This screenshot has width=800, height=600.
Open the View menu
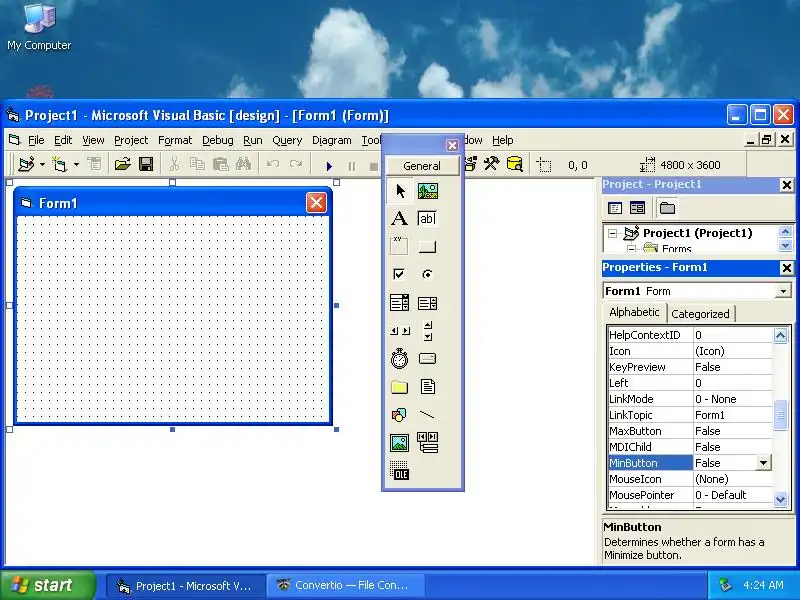93,140
